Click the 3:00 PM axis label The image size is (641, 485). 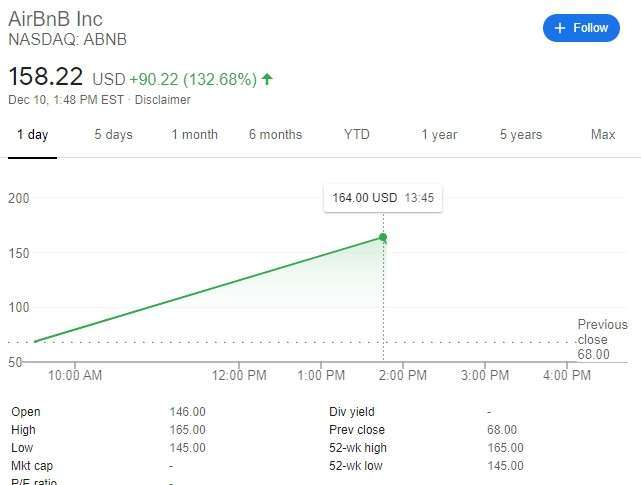point(485,376)
